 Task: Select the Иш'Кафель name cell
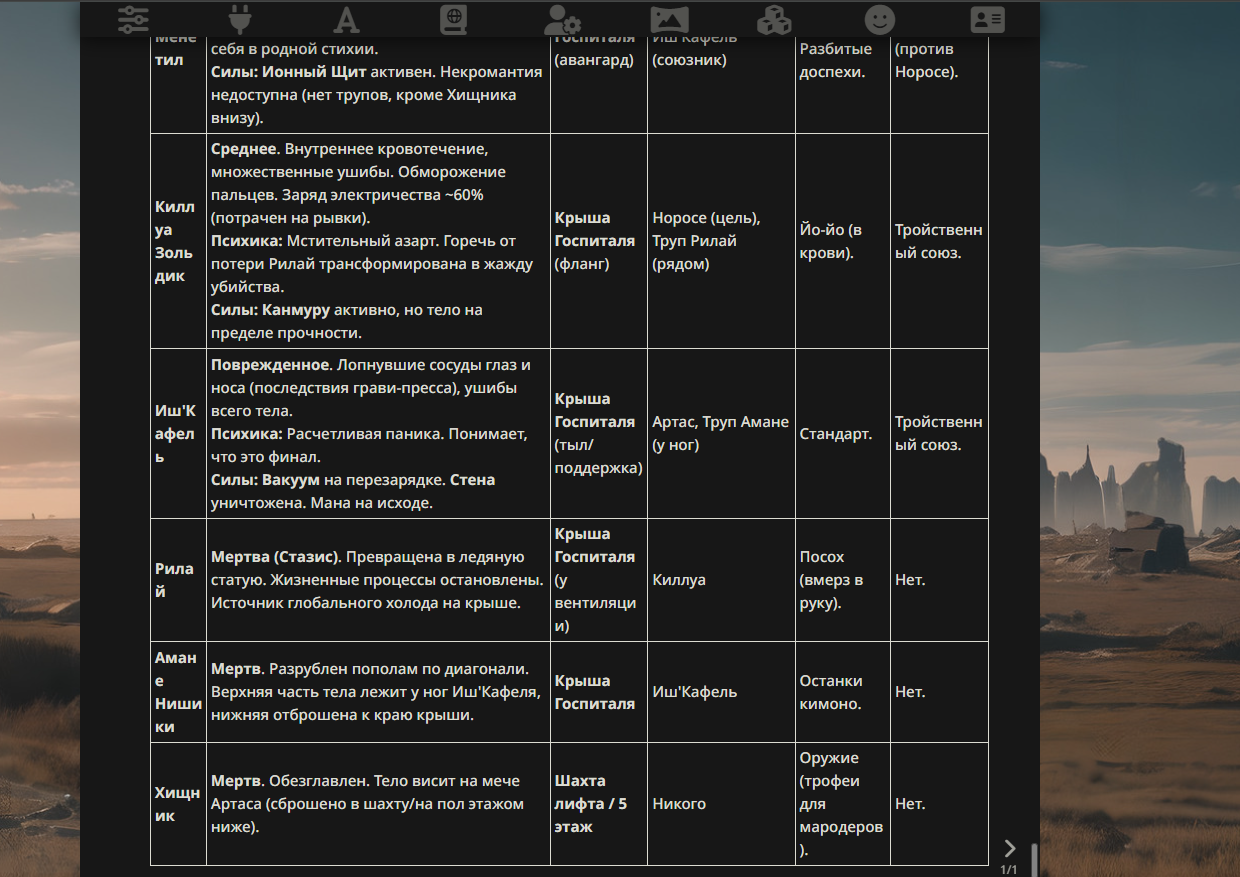pos(178,433)
